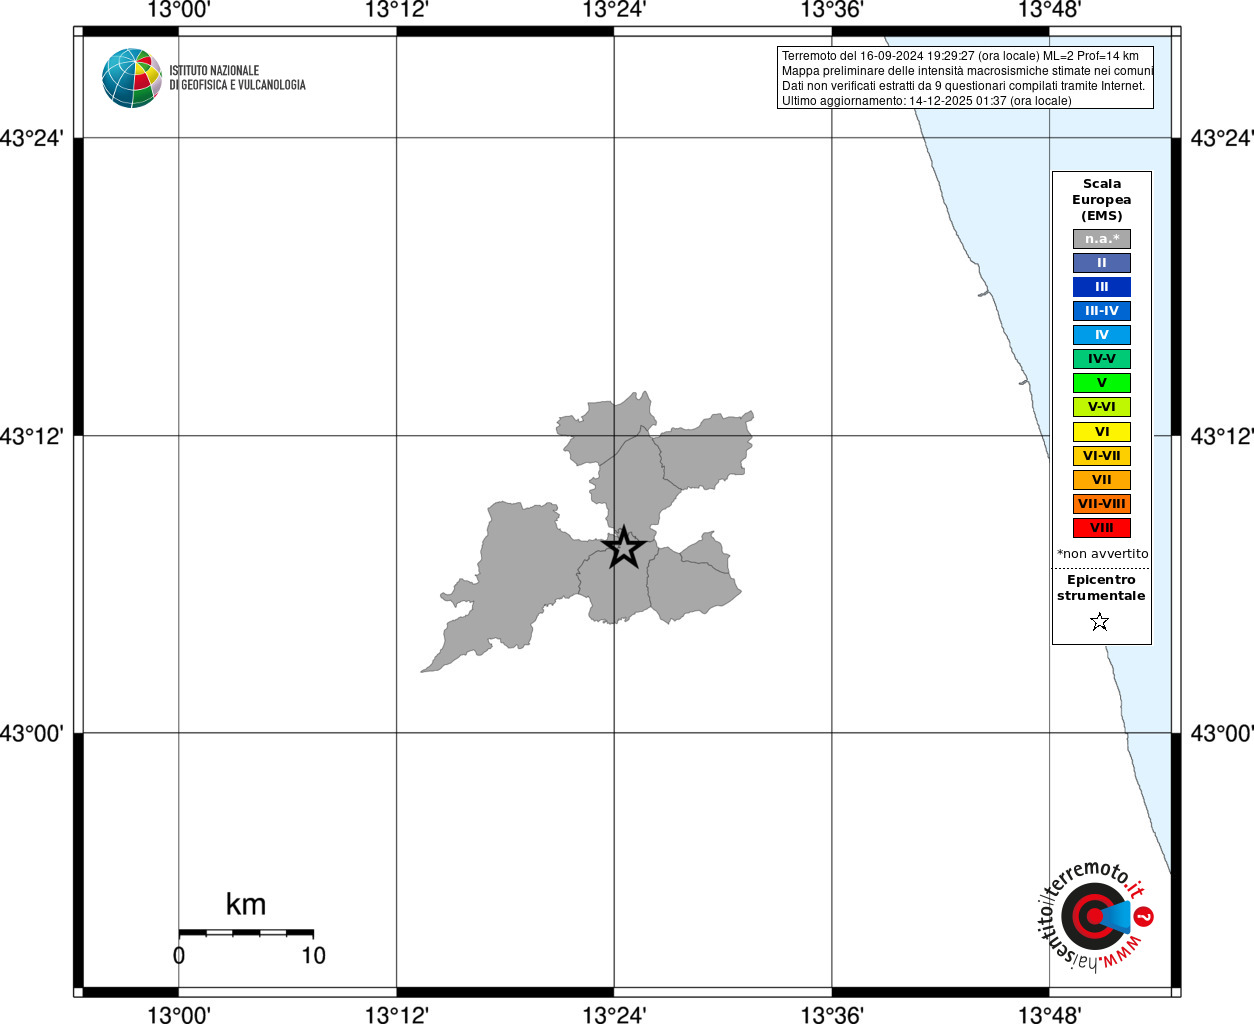Click the light blue IV legend swatch

click(1102, 335)
